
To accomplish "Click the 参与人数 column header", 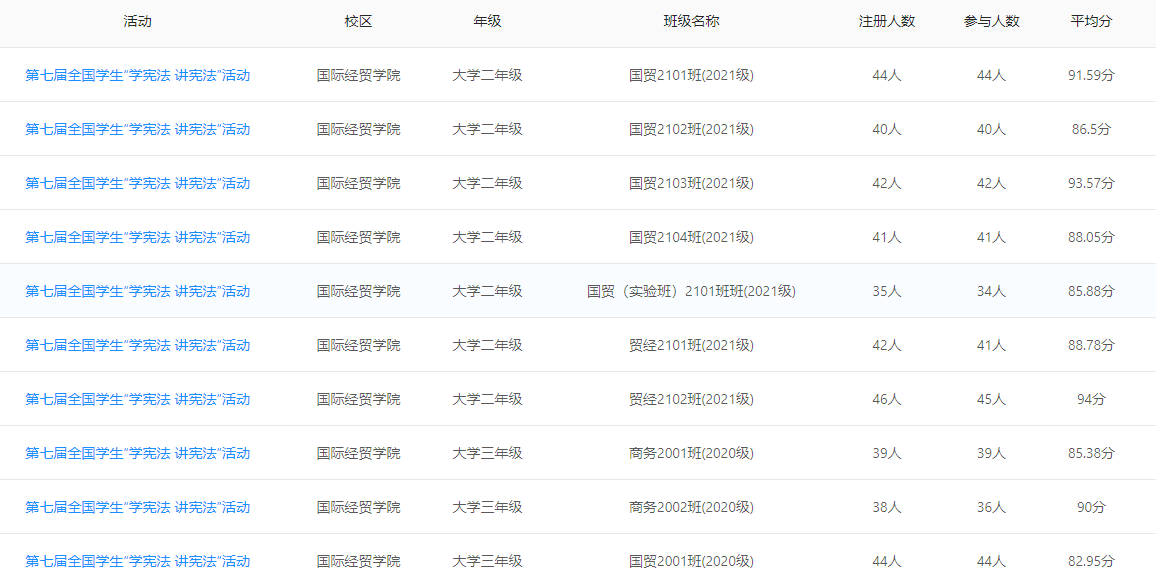I will coord(992,21).
